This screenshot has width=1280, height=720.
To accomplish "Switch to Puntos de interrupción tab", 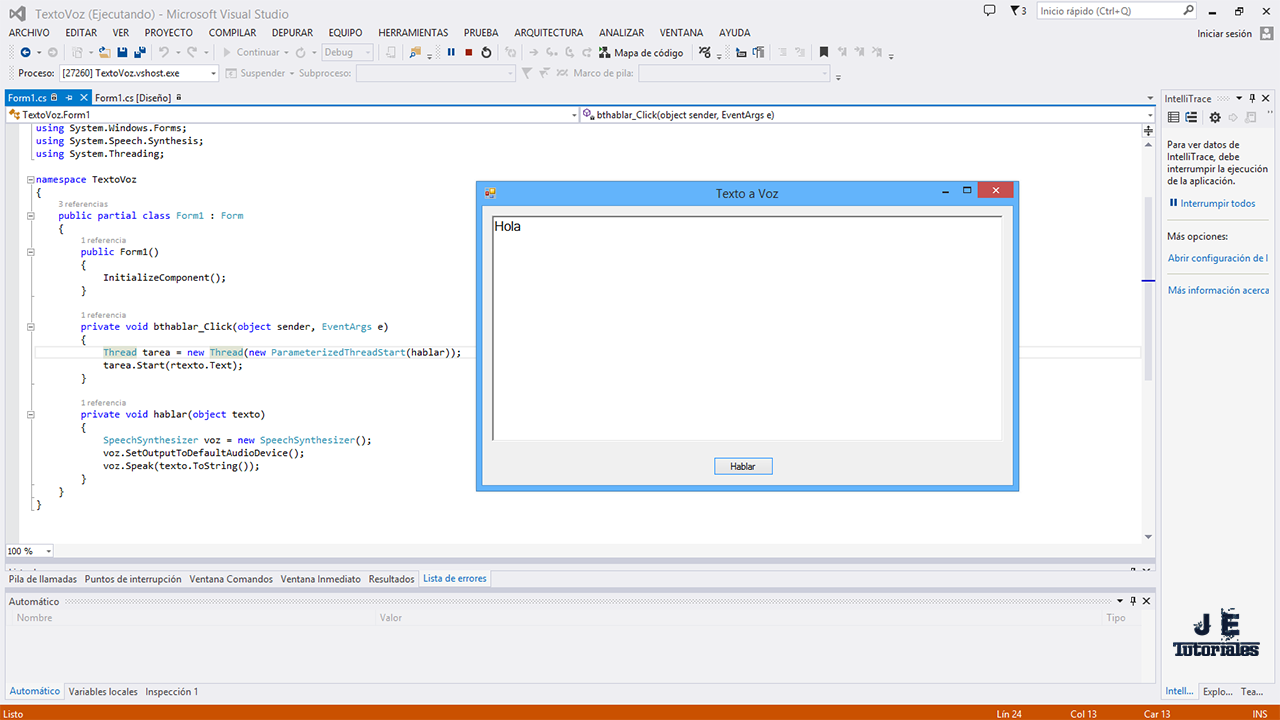I will (133, 579).
